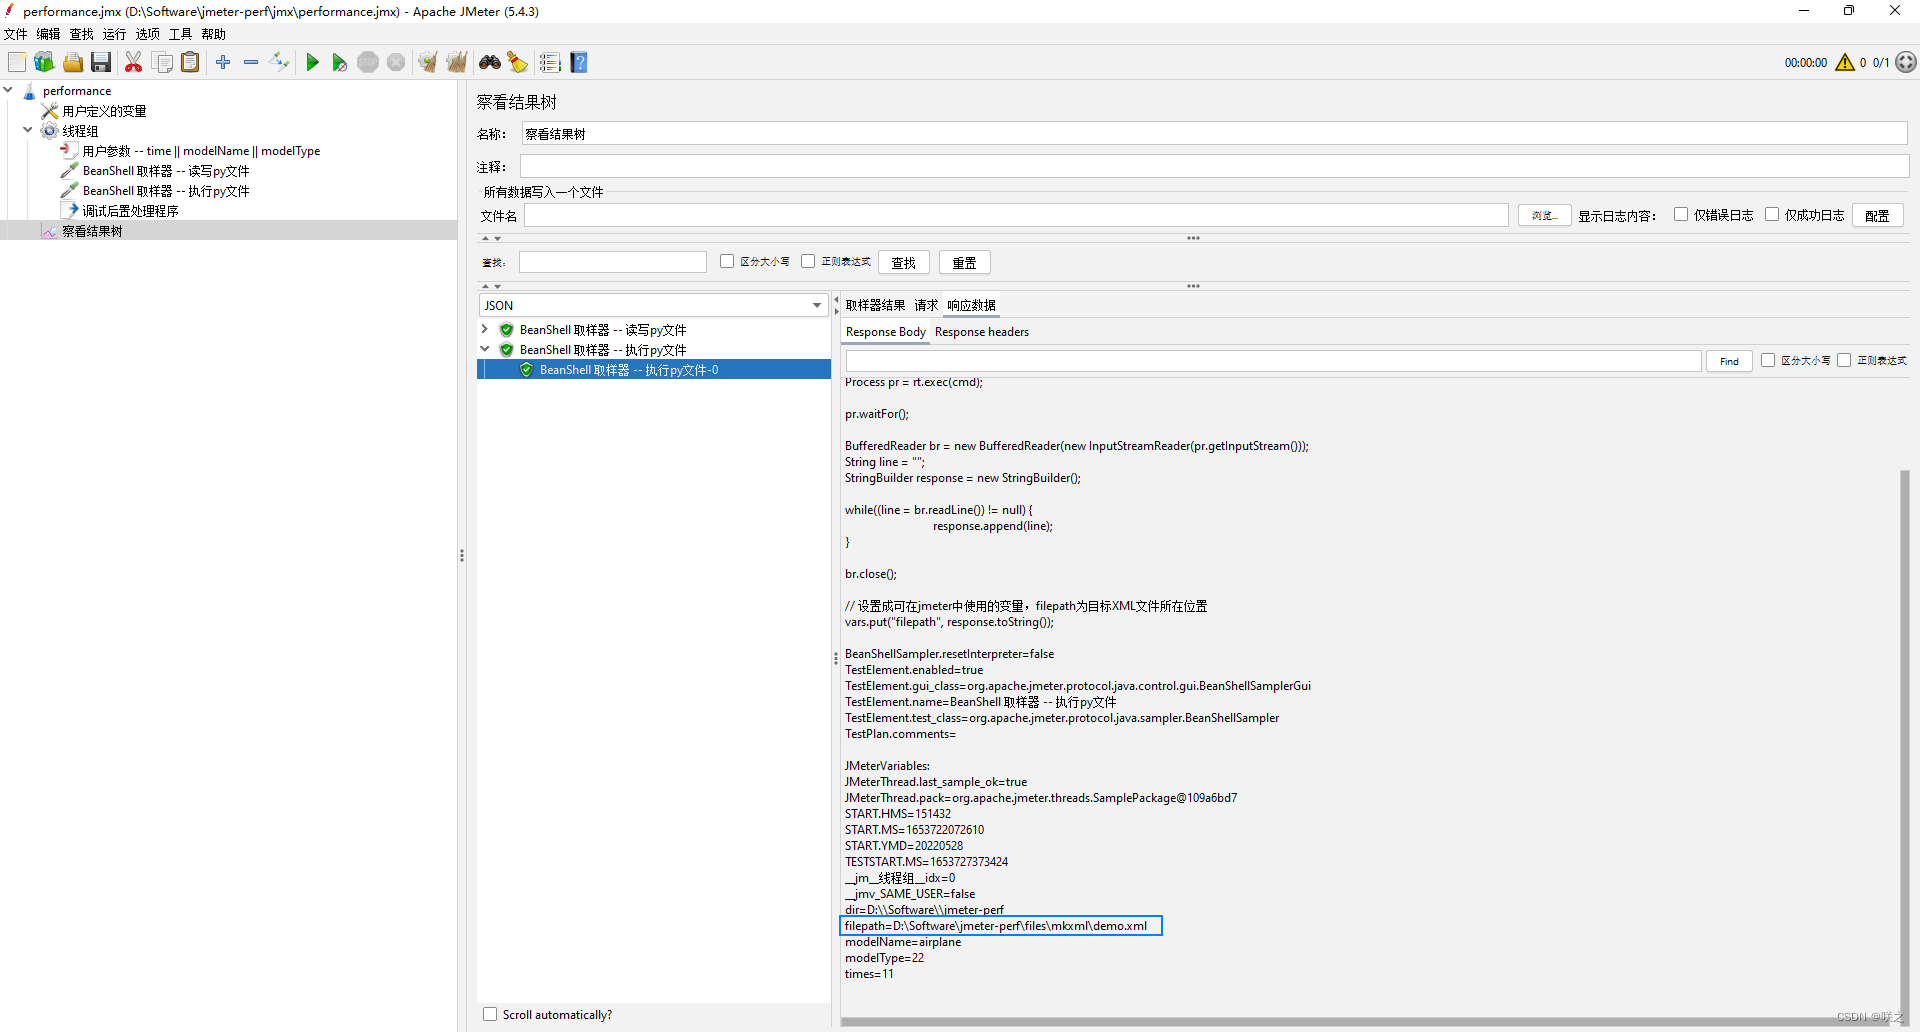Open the 帮助 menu

coord(214,34)
